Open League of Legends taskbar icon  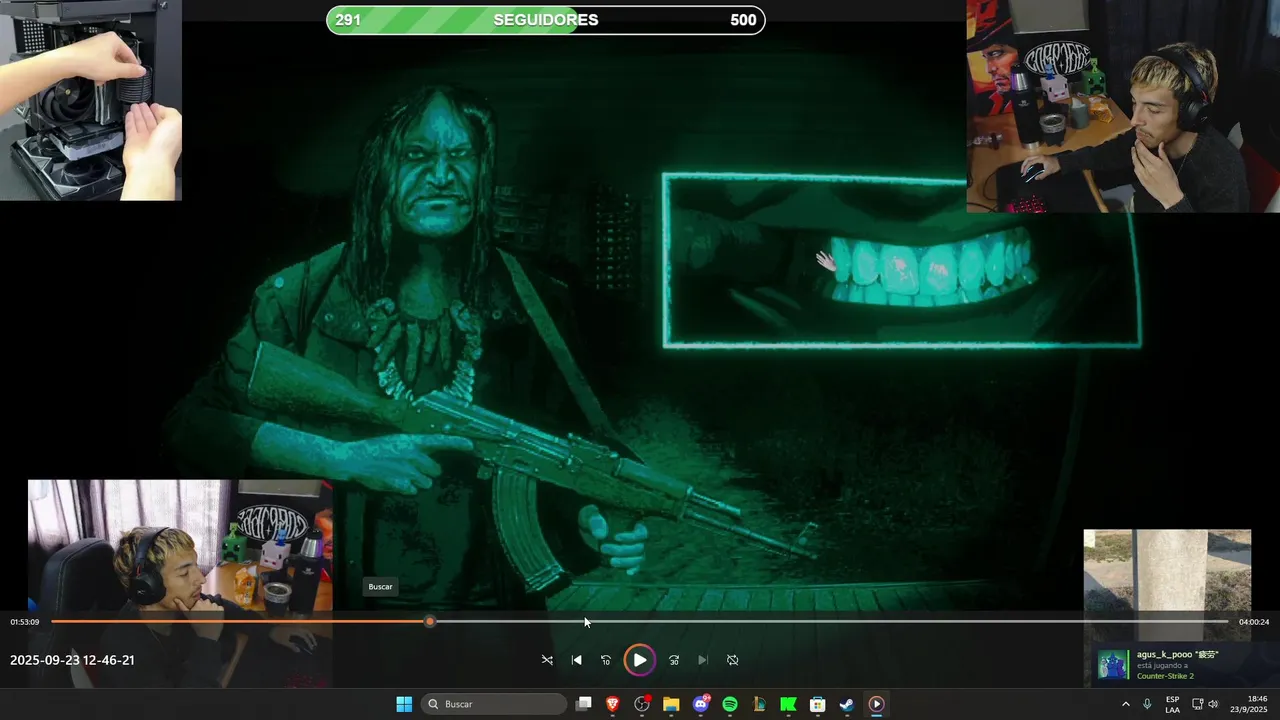[759, 704]
